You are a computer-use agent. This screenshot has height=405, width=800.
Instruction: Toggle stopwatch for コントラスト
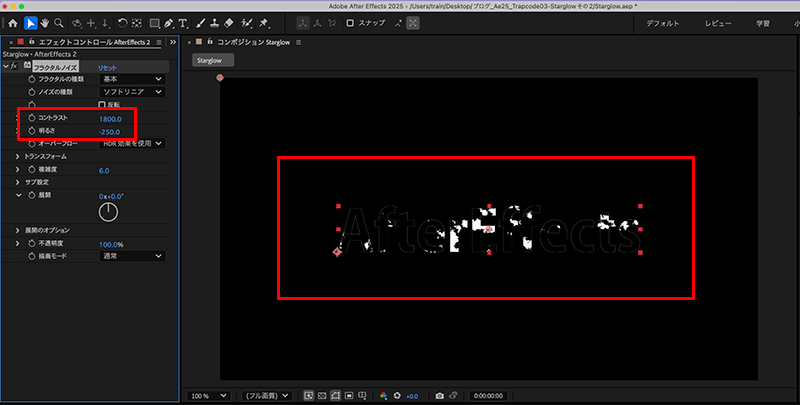(x=32, y=118)
